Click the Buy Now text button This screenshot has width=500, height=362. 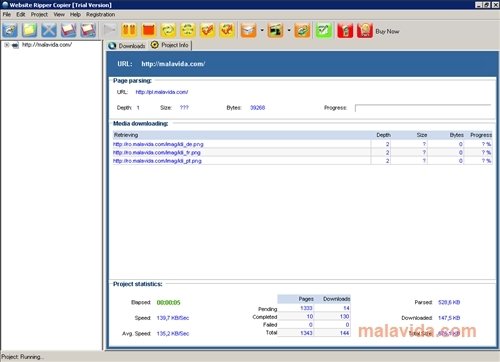(x=387, y=31)
